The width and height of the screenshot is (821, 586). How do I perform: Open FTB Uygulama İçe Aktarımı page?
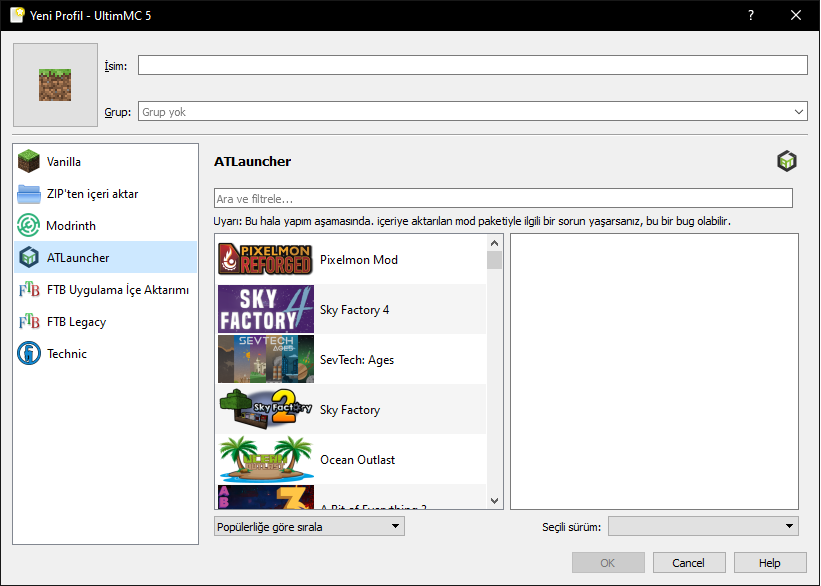click(x=106, y=290)
